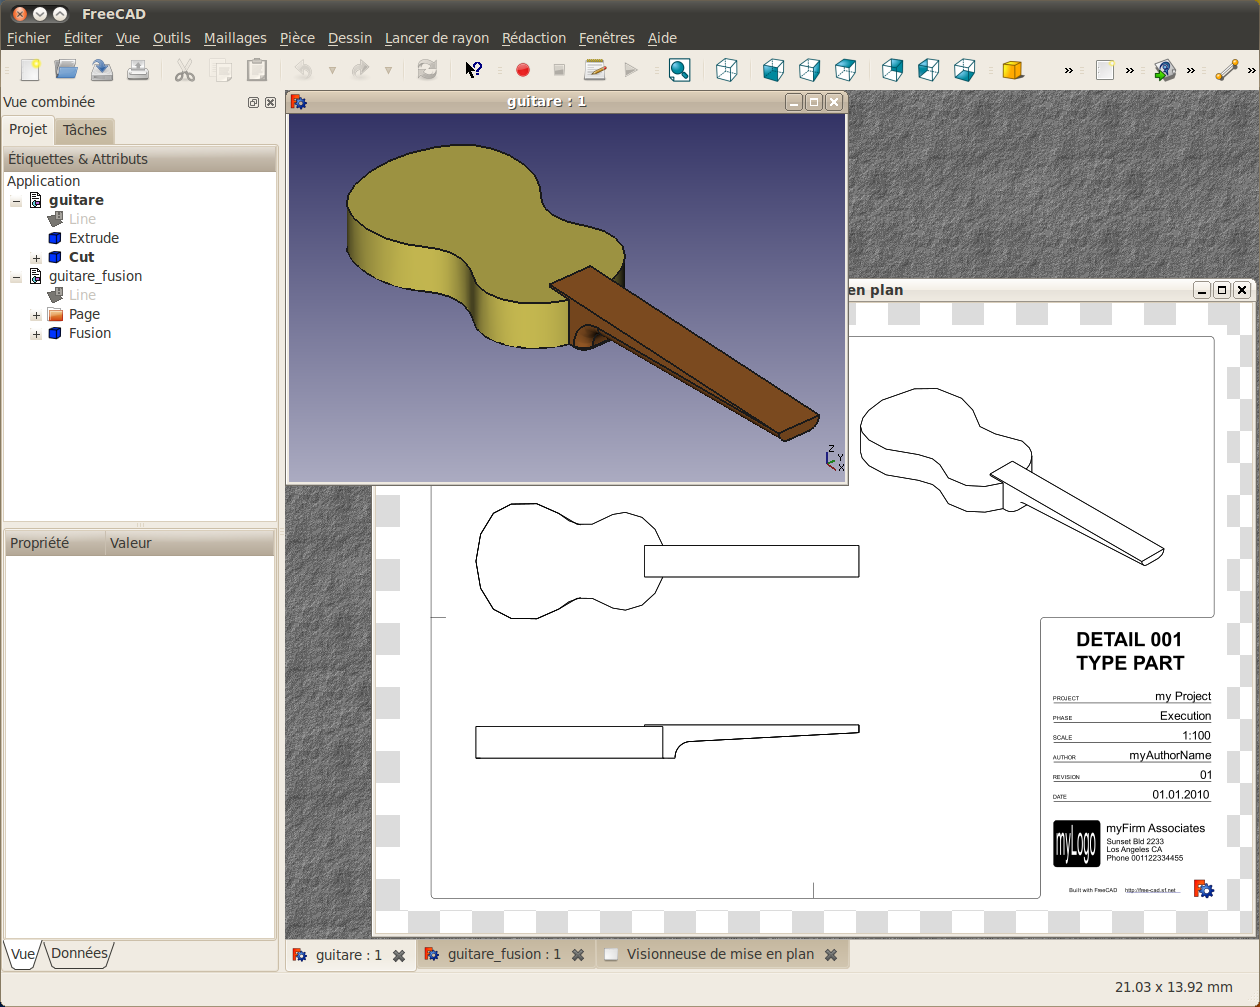Expand the Cut tree node
The width and height of the screenshot is (1260, 1007).
[36, 258]
